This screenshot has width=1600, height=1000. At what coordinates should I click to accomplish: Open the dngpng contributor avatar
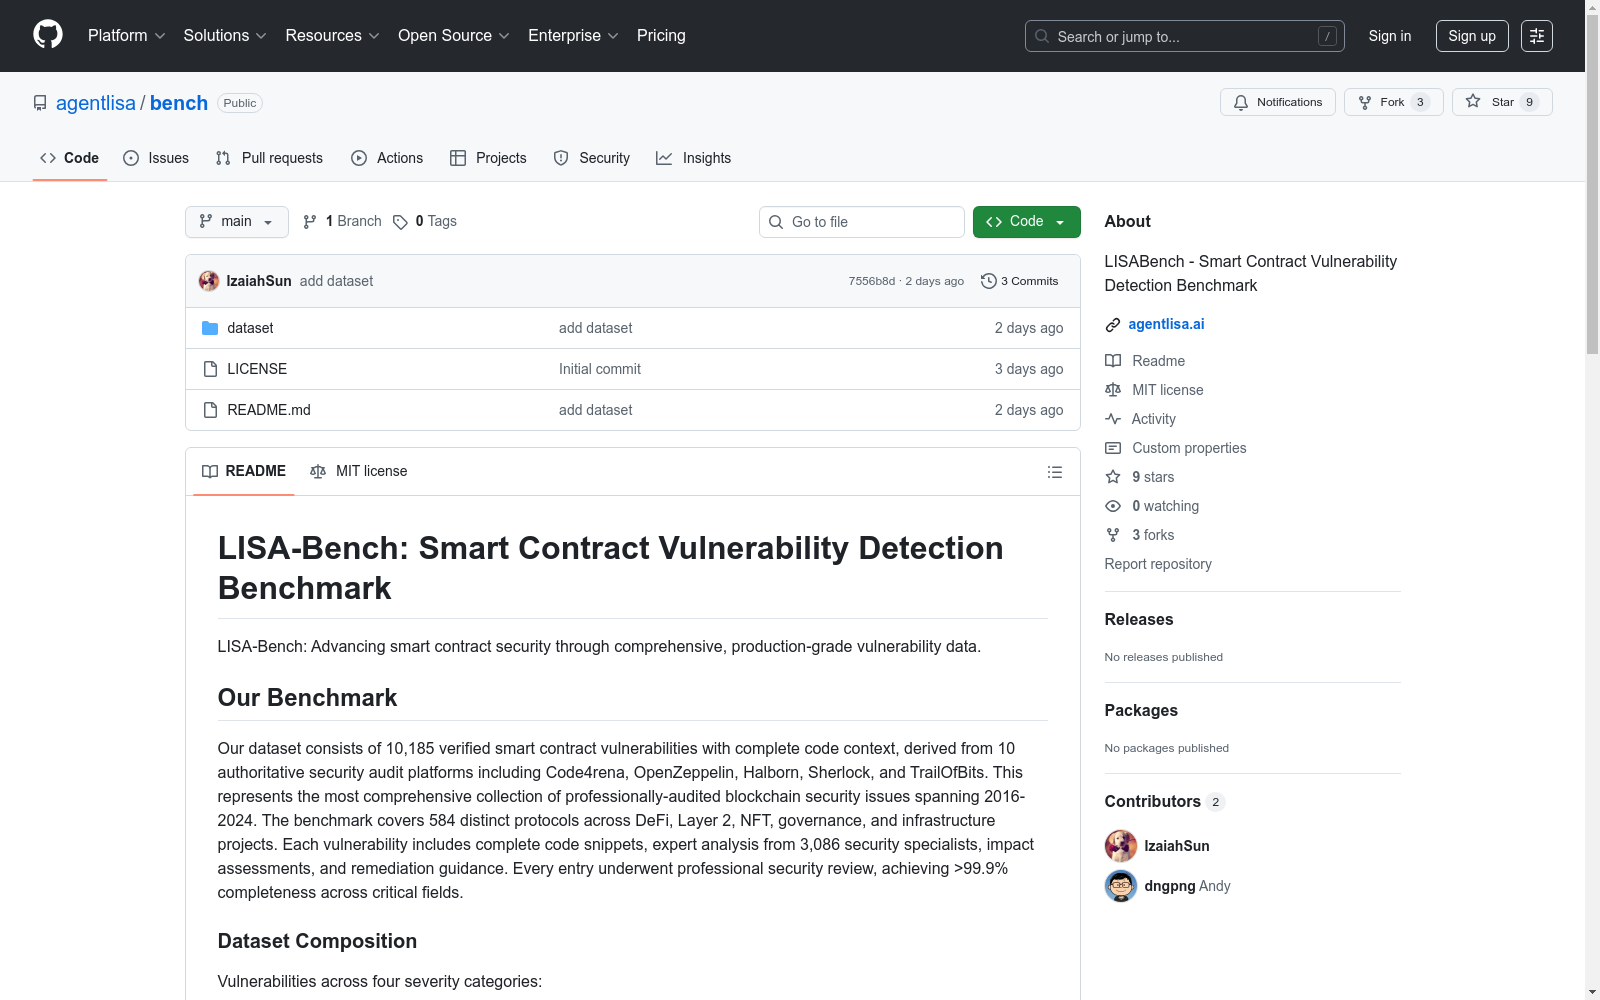1121,886
